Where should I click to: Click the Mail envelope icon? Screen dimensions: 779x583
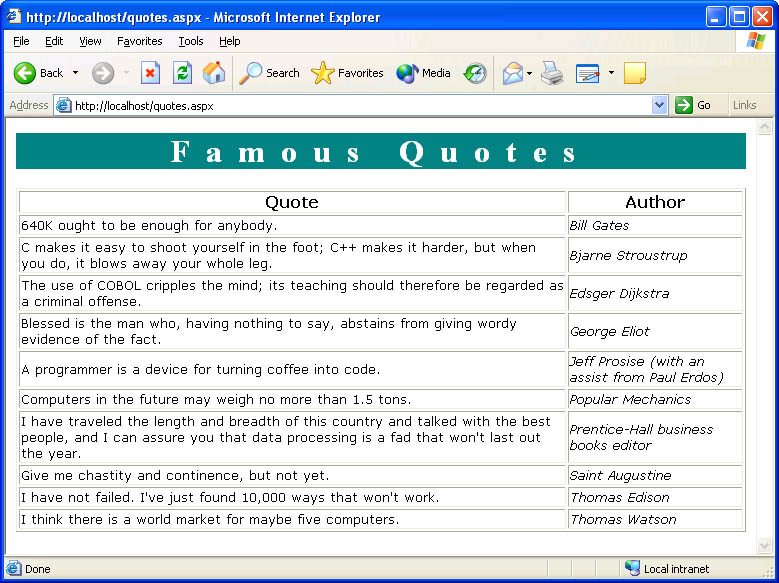tap(513, 74)
